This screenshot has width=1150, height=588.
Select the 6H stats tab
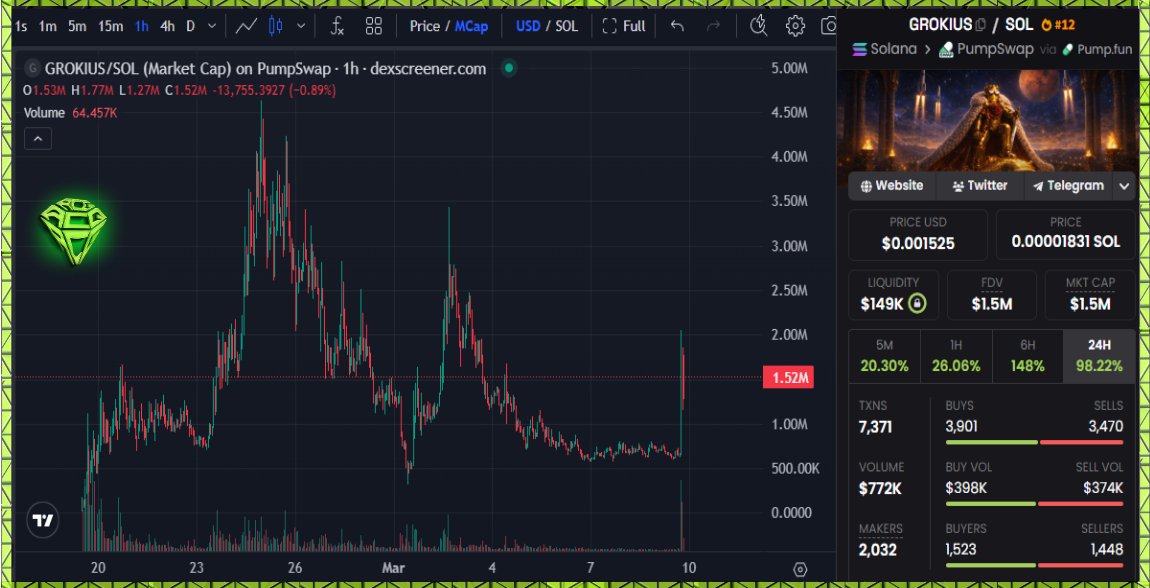coord(1028,356)
